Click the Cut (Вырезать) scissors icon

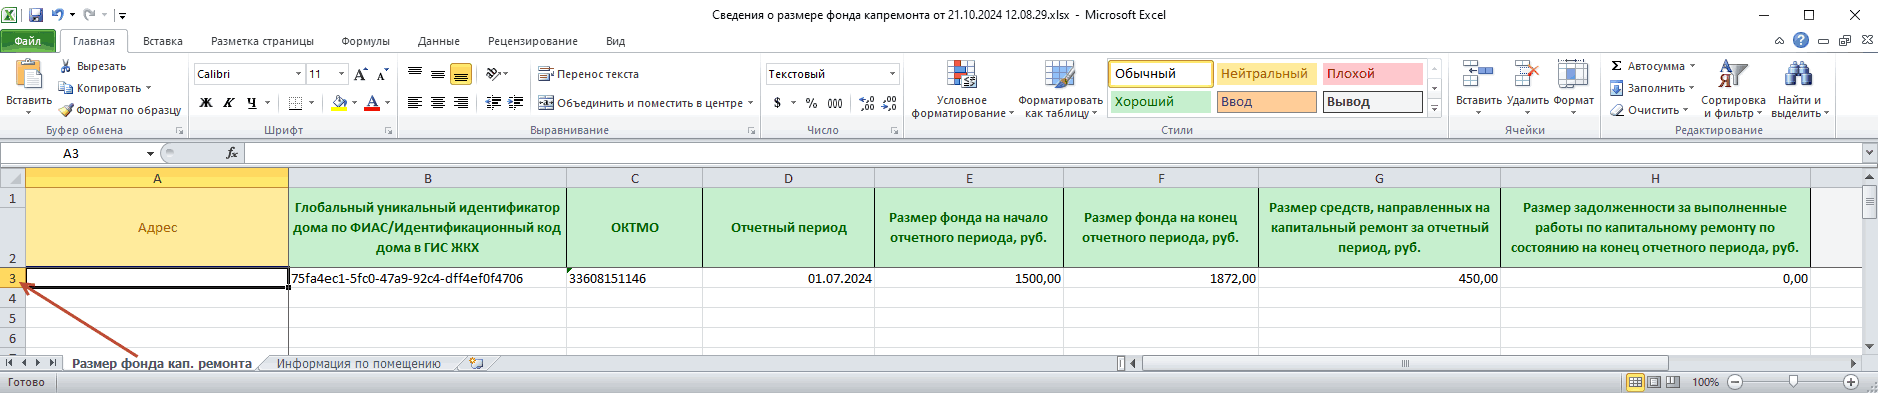(66, 66)
